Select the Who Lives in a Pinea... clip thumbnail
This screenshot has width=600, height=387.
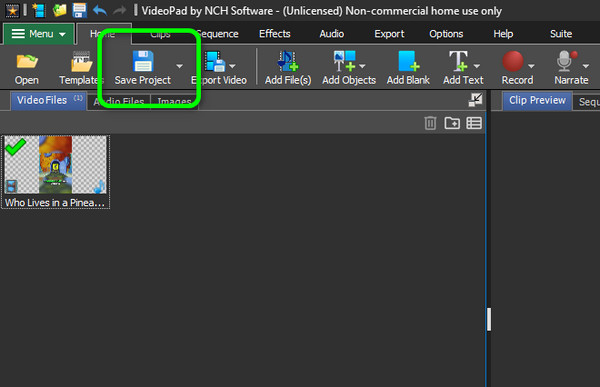pyautogui.click(x=55, y=165)
